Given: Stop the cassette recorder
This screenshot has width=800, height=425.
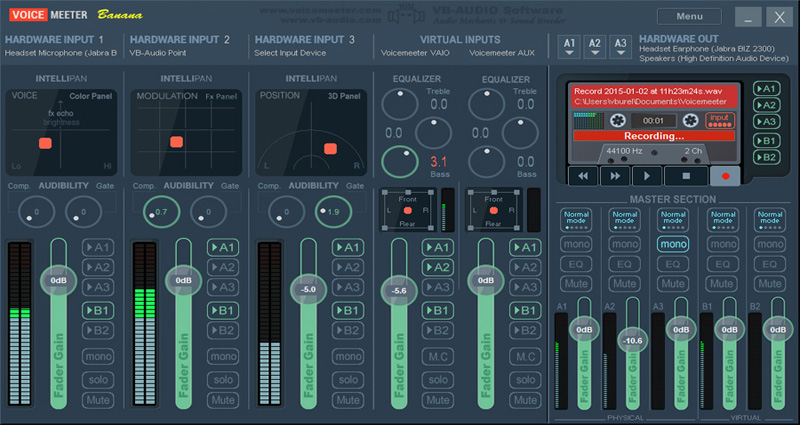Looking at the screenshot, I should click(x=685, y=175).
